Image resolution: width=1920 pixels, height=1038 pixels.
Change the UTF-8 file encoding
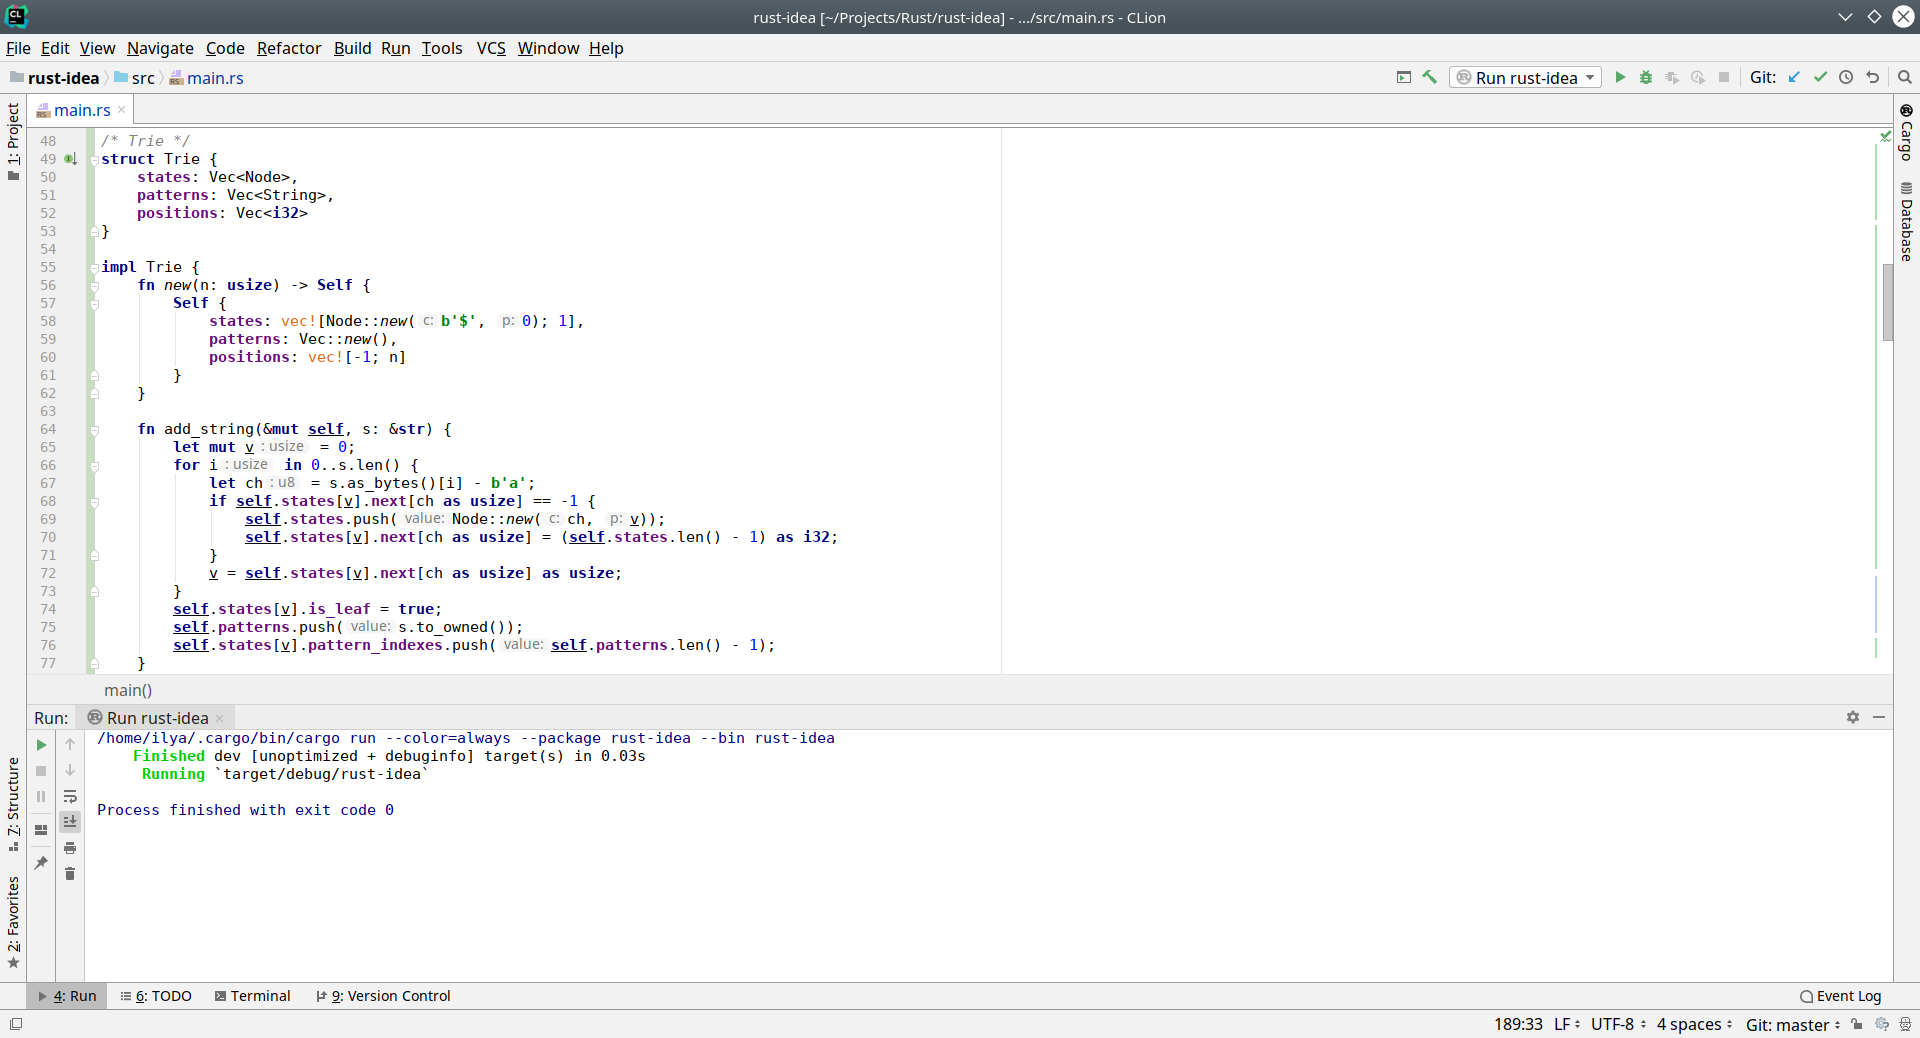point(1618,1024)
